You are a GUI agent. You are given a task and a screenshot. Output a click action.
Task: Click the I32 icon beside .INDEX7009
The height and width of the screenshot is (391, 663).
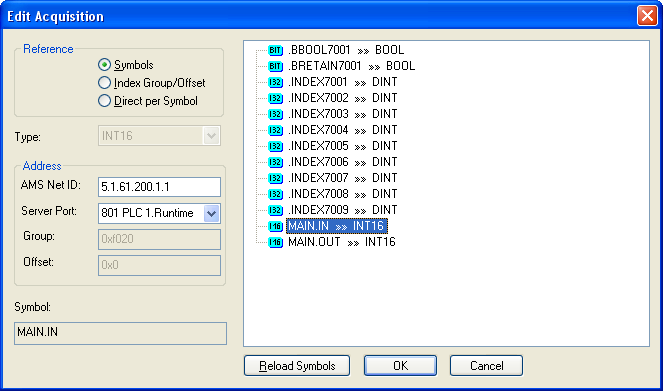pos(275,211)
